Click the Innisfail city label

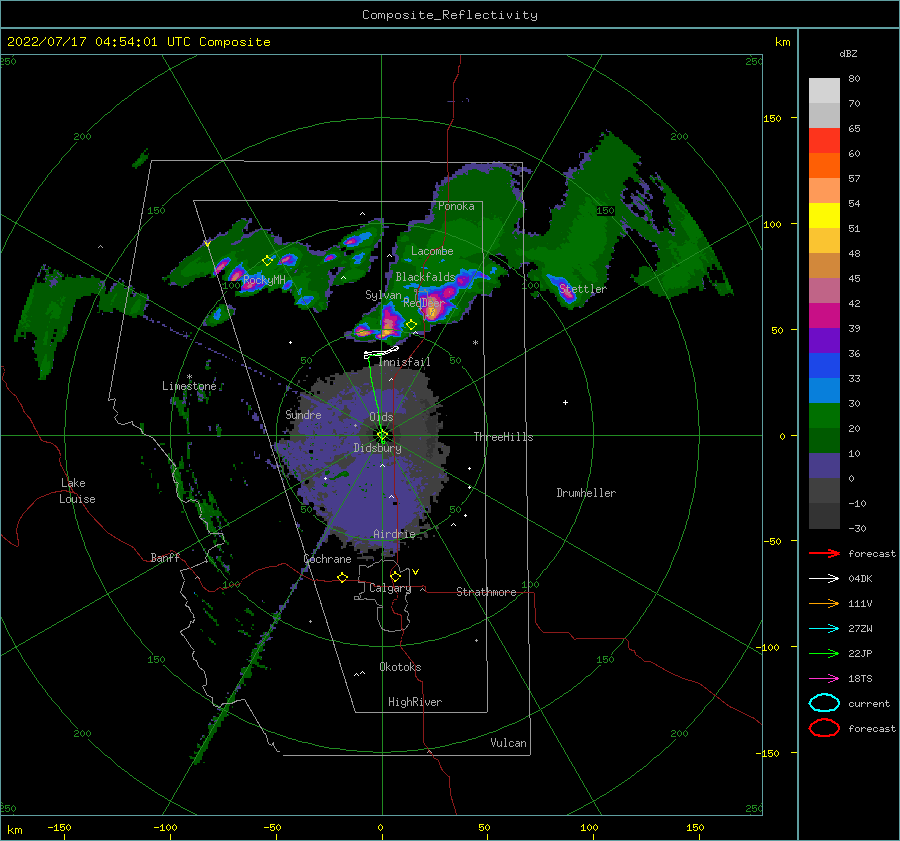coord(404,362)
